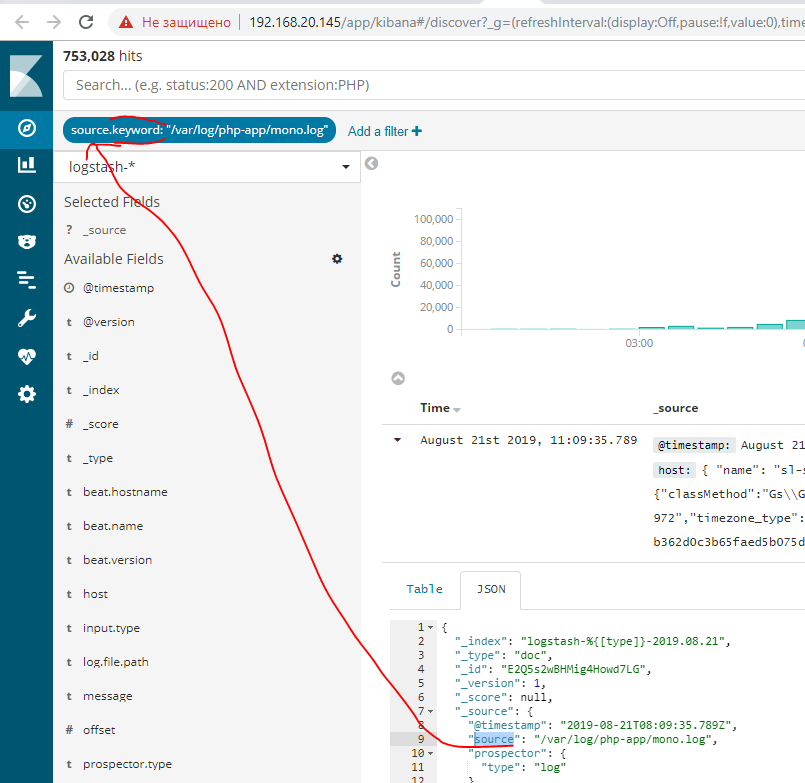Viewport: 805px width, 783px height.
Task: Open Management gear icon in sidebar
Action: [27, 394]
